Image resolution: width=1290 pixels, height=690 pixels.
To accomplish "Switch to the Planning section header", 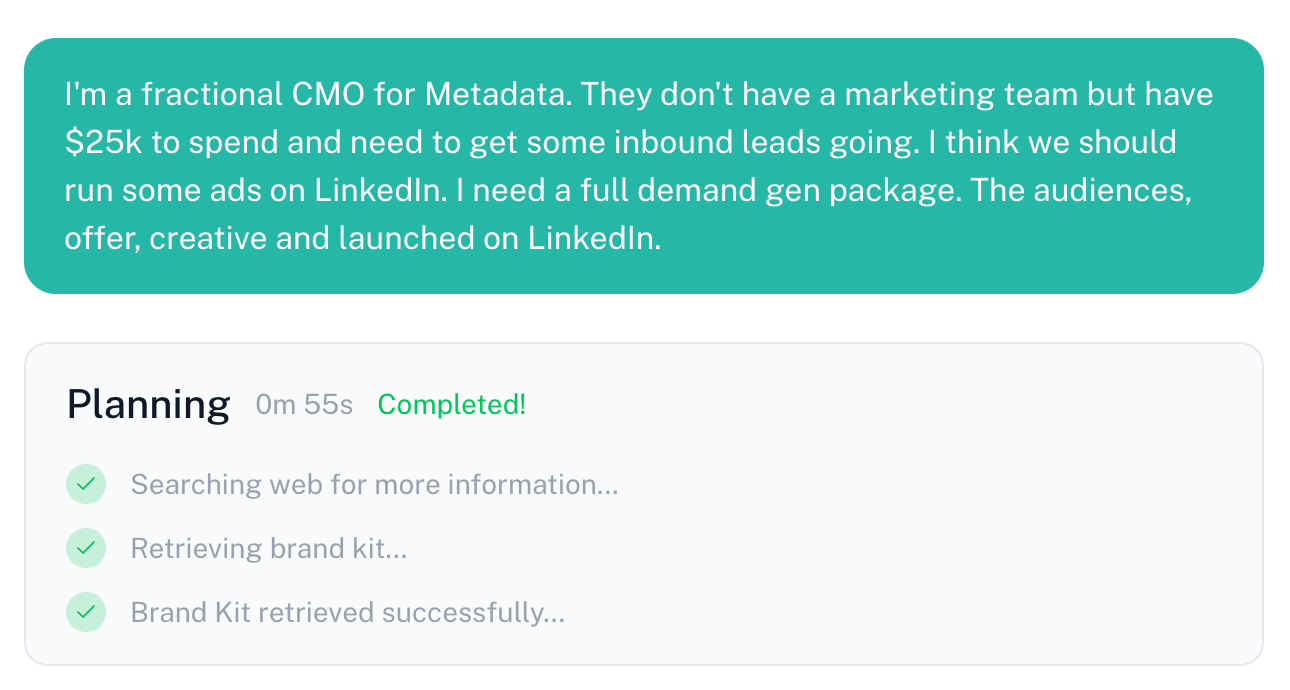I will 148,404.
